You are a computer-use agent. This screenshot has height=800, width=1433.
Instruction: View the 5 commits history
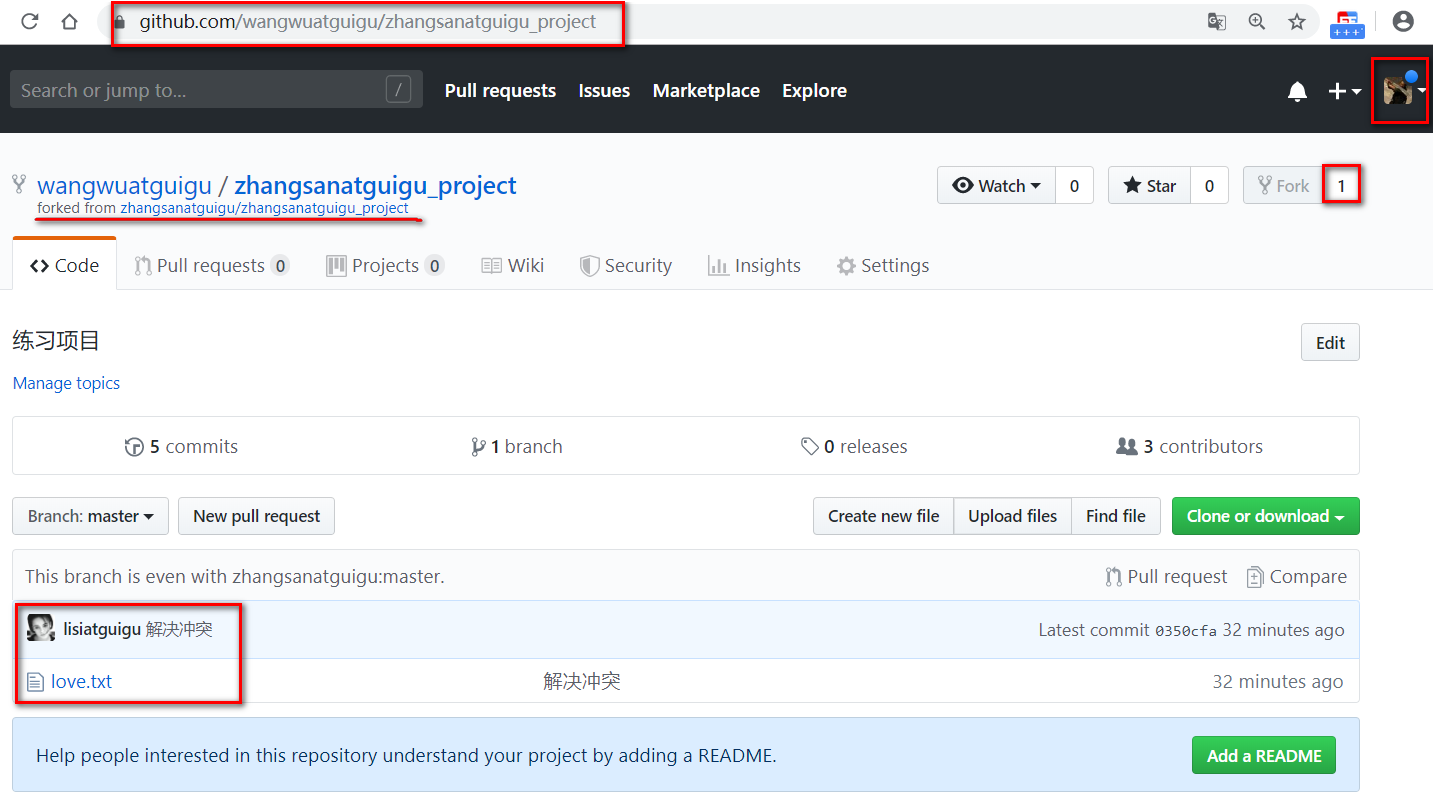pos(181,446)
